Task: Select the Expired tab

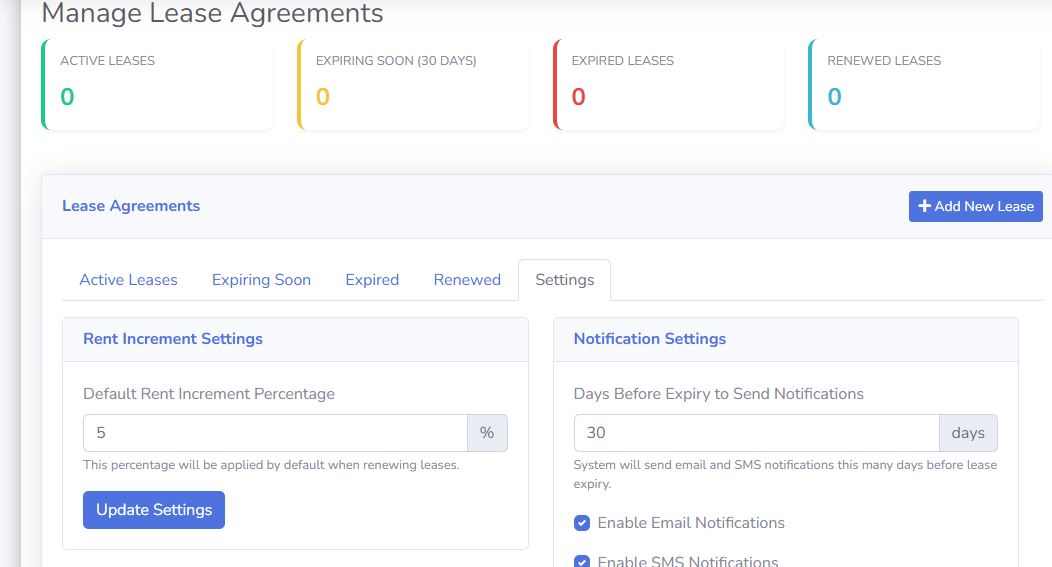Action: (x=372, y=280)
